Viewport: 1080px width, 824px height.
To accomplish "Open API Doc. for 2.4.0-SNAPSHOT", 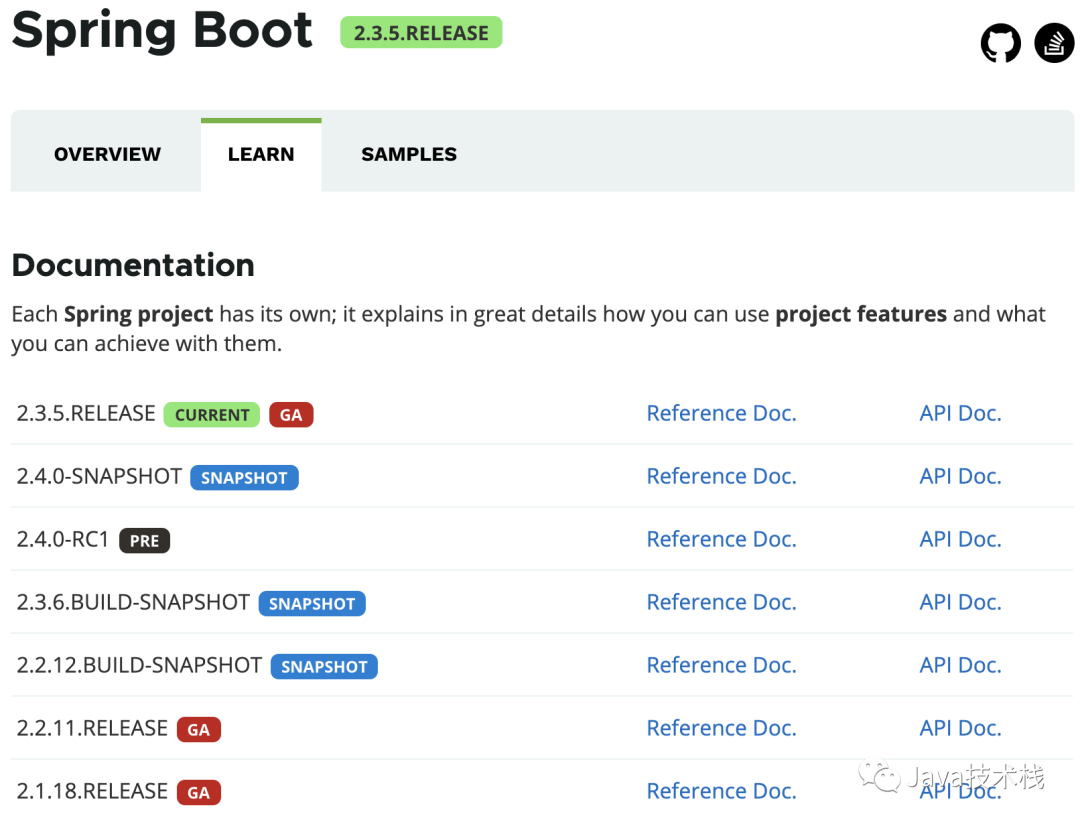I will click(x=960, y=476).
